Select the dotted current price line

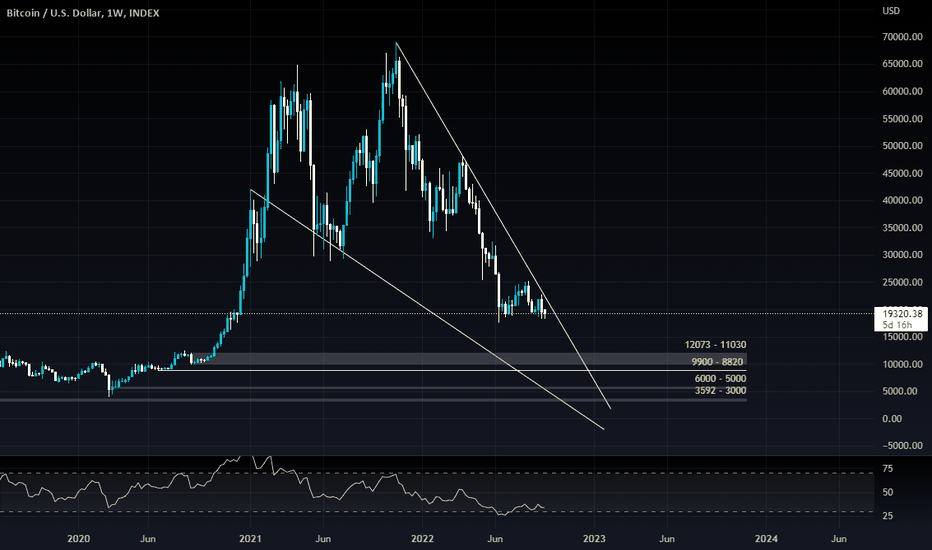coord(437,313)
